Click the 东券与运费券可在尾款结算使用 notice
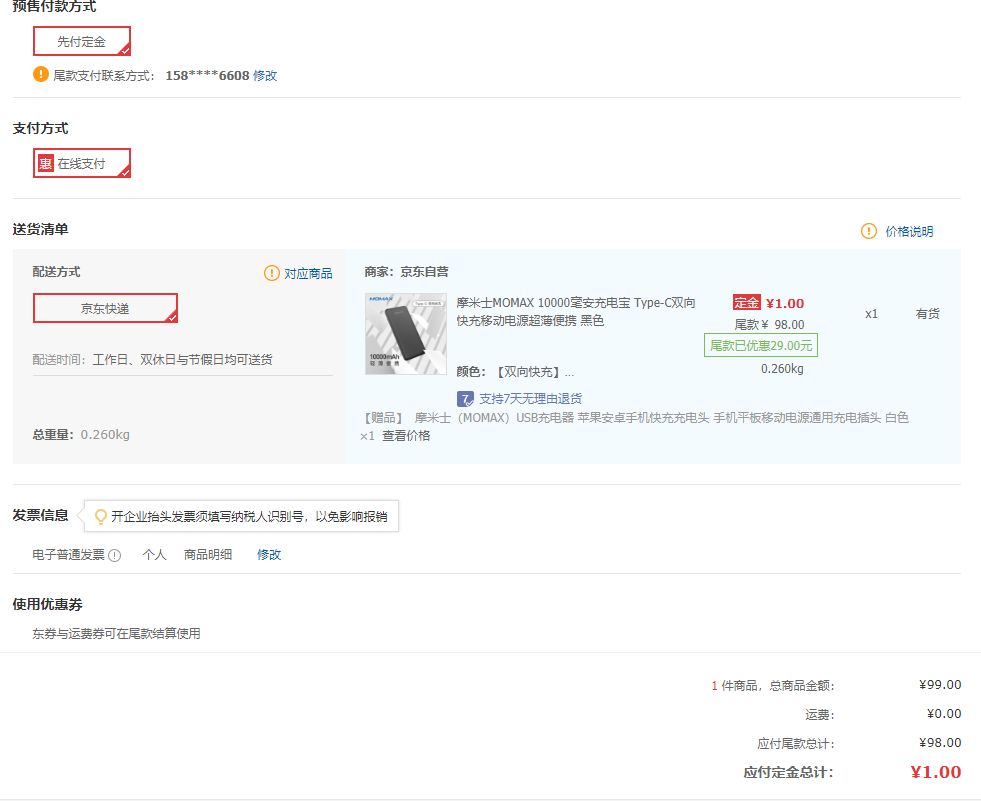Viewport: 981px width, 801px height. pyautogui.click(x=116, y=633)
